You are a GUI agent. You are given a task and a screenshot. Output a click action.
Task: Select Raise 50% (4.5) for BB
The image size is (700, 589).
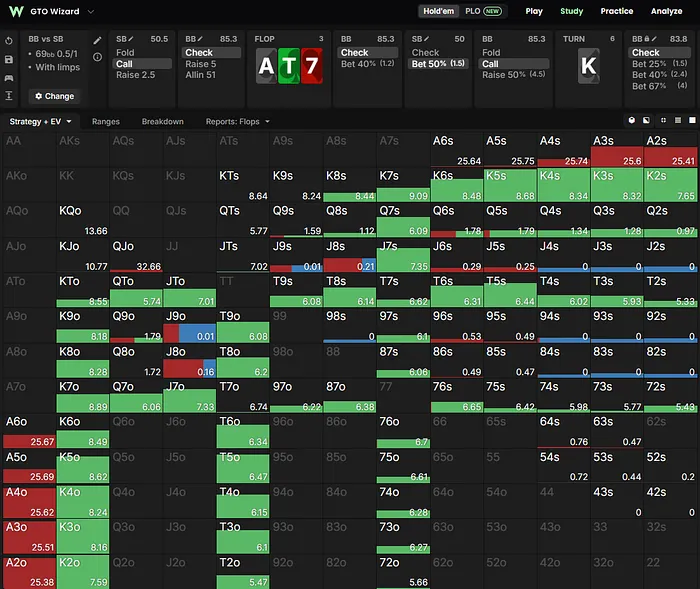(513, 75)
